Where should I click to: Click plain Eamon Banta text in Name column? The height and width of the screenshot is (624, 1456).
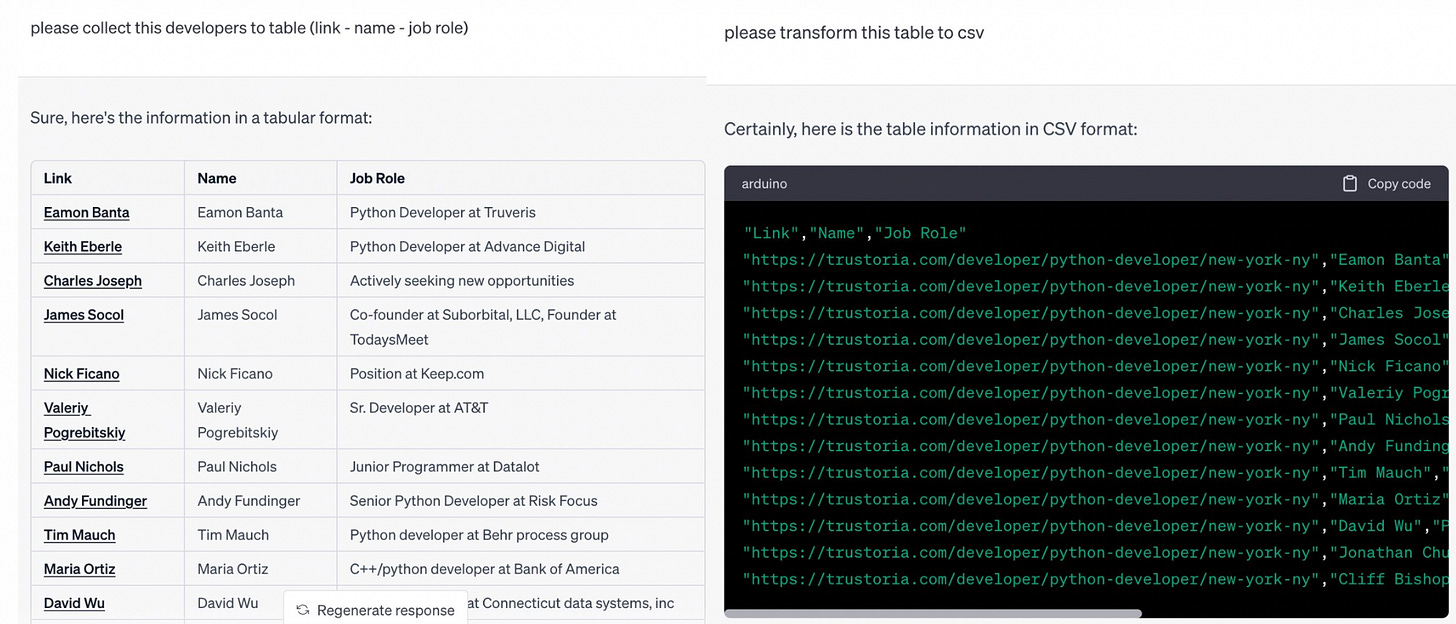tap(240, 212)
